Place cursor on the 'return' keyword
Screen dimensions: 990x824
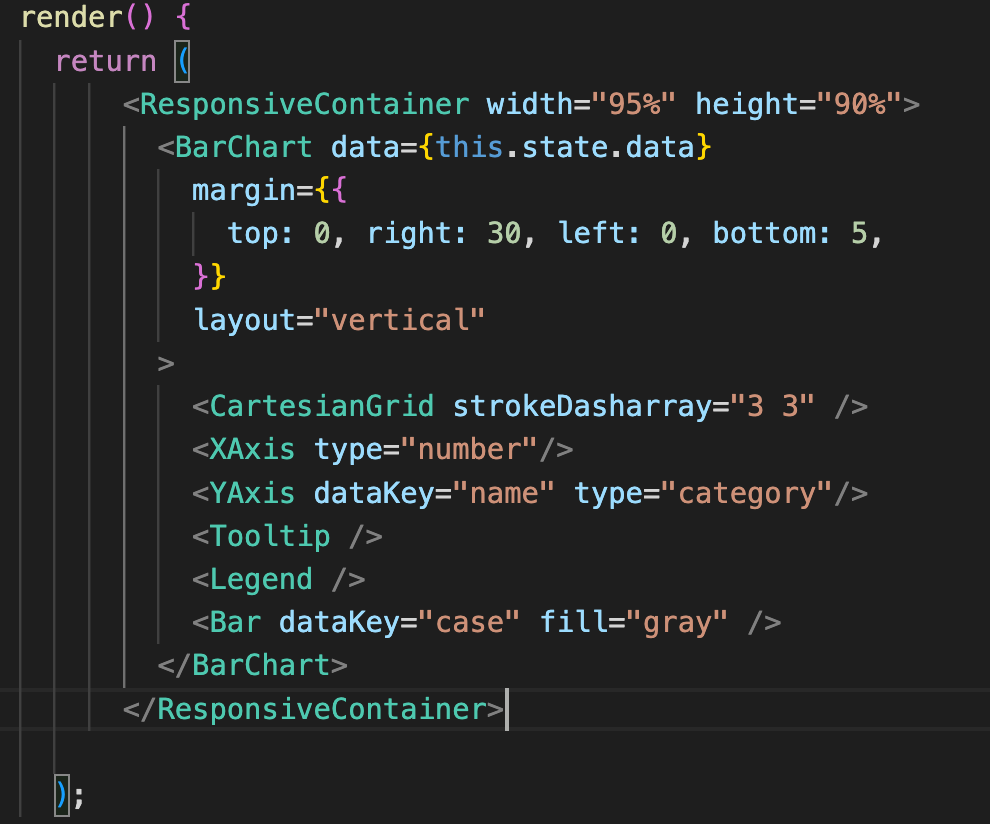106,61
